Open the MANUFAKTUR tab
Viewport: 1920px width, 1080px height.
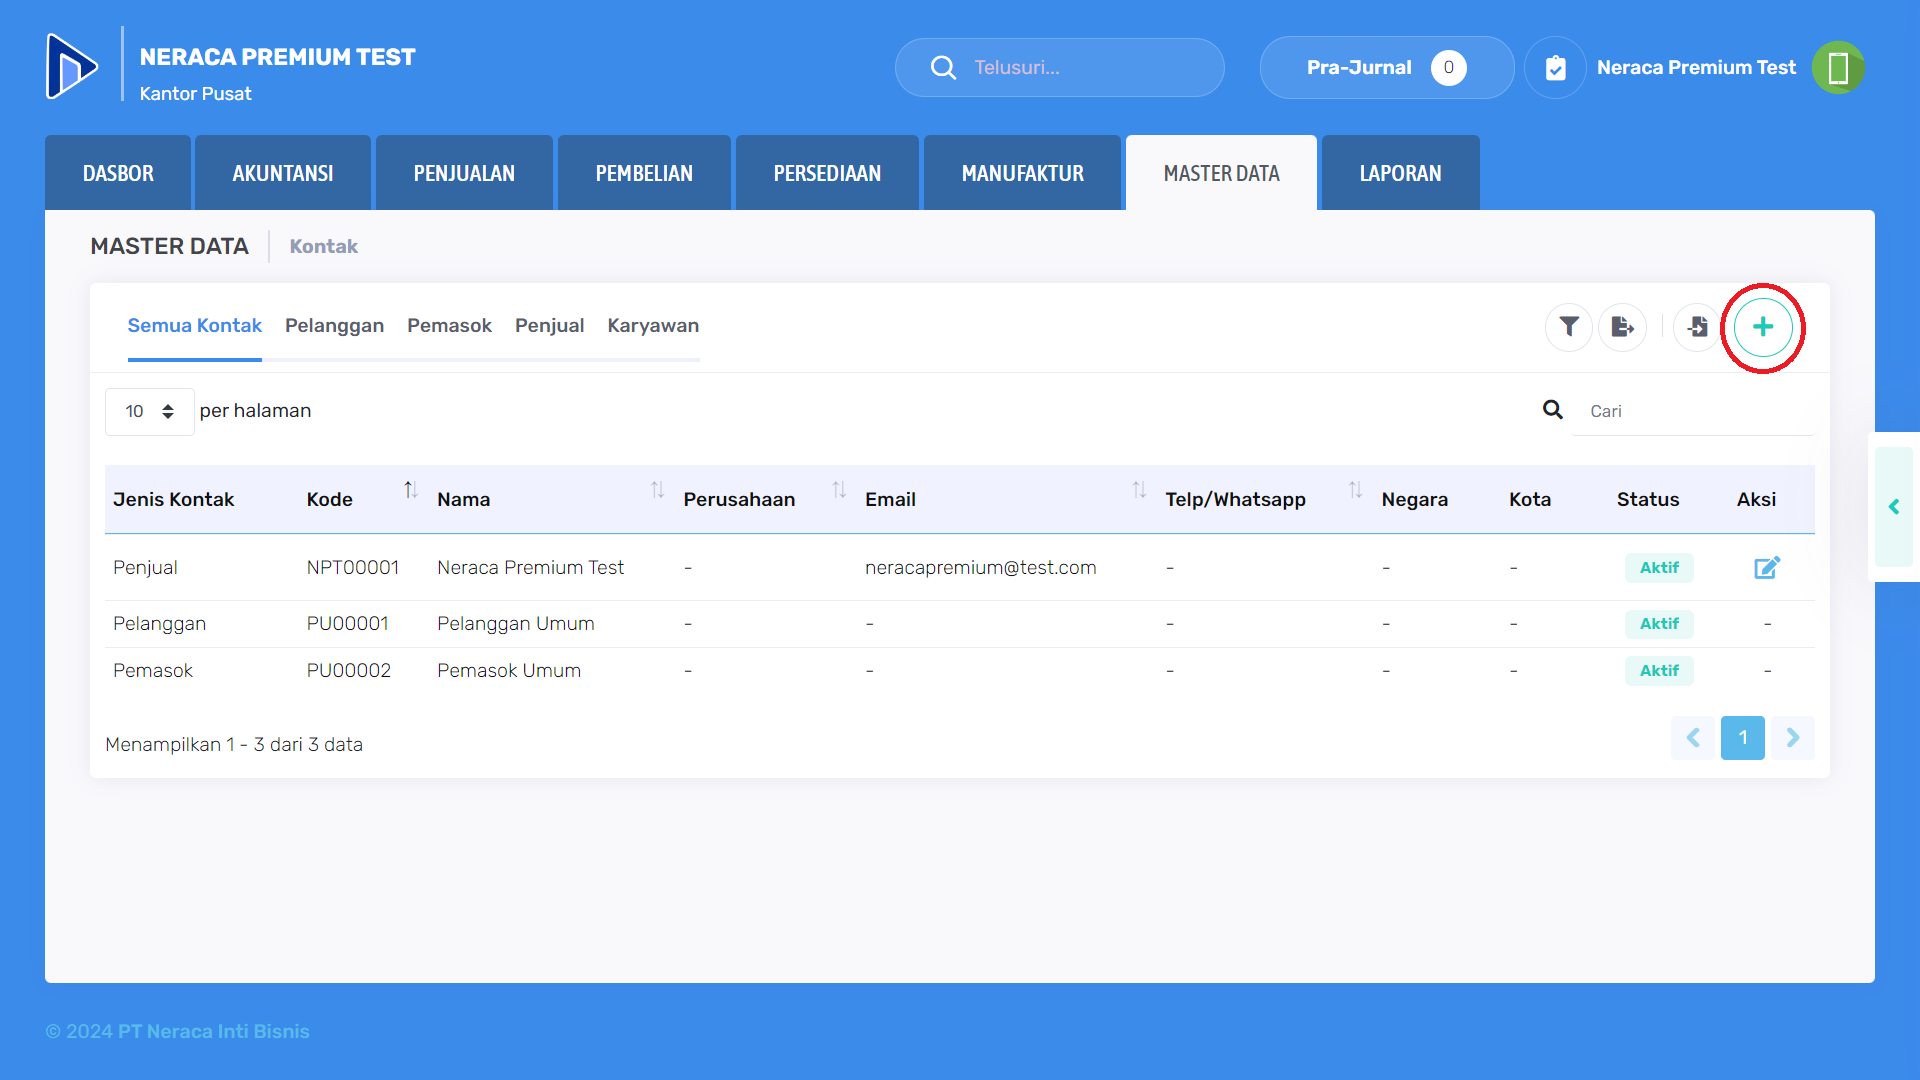point(1022,173)
